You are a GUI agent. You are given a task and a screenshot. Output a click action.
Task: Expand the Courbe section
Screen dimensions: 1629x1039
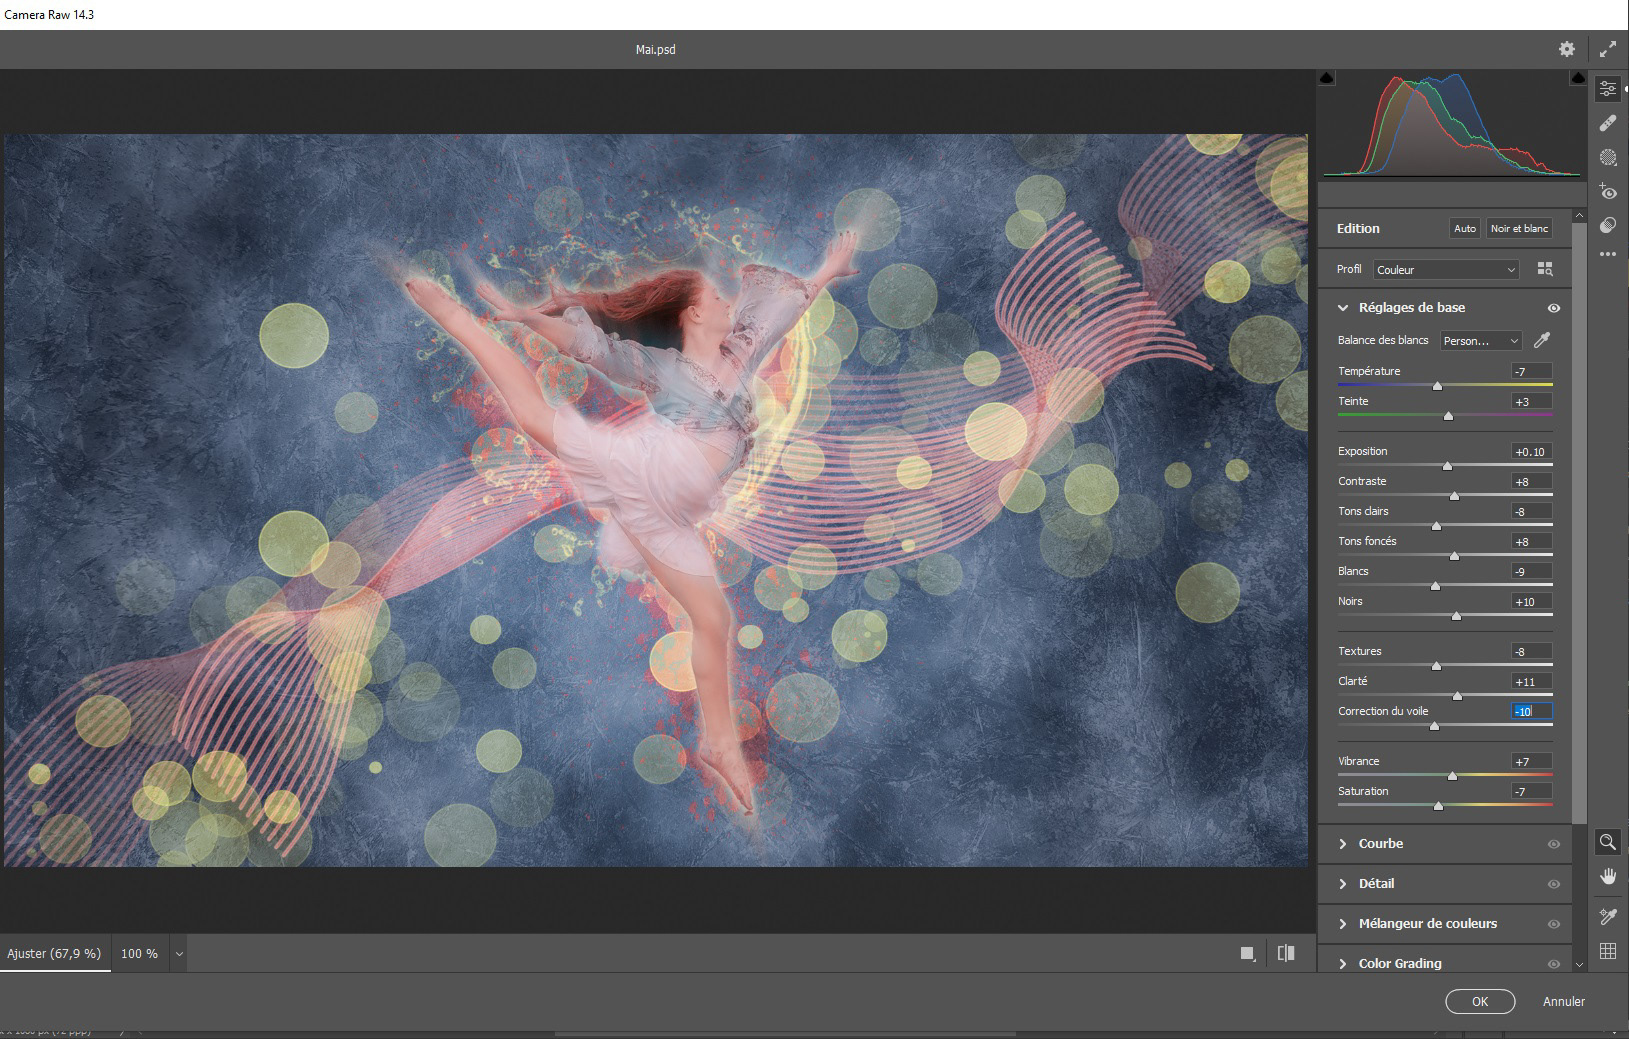pos(1343,844)
